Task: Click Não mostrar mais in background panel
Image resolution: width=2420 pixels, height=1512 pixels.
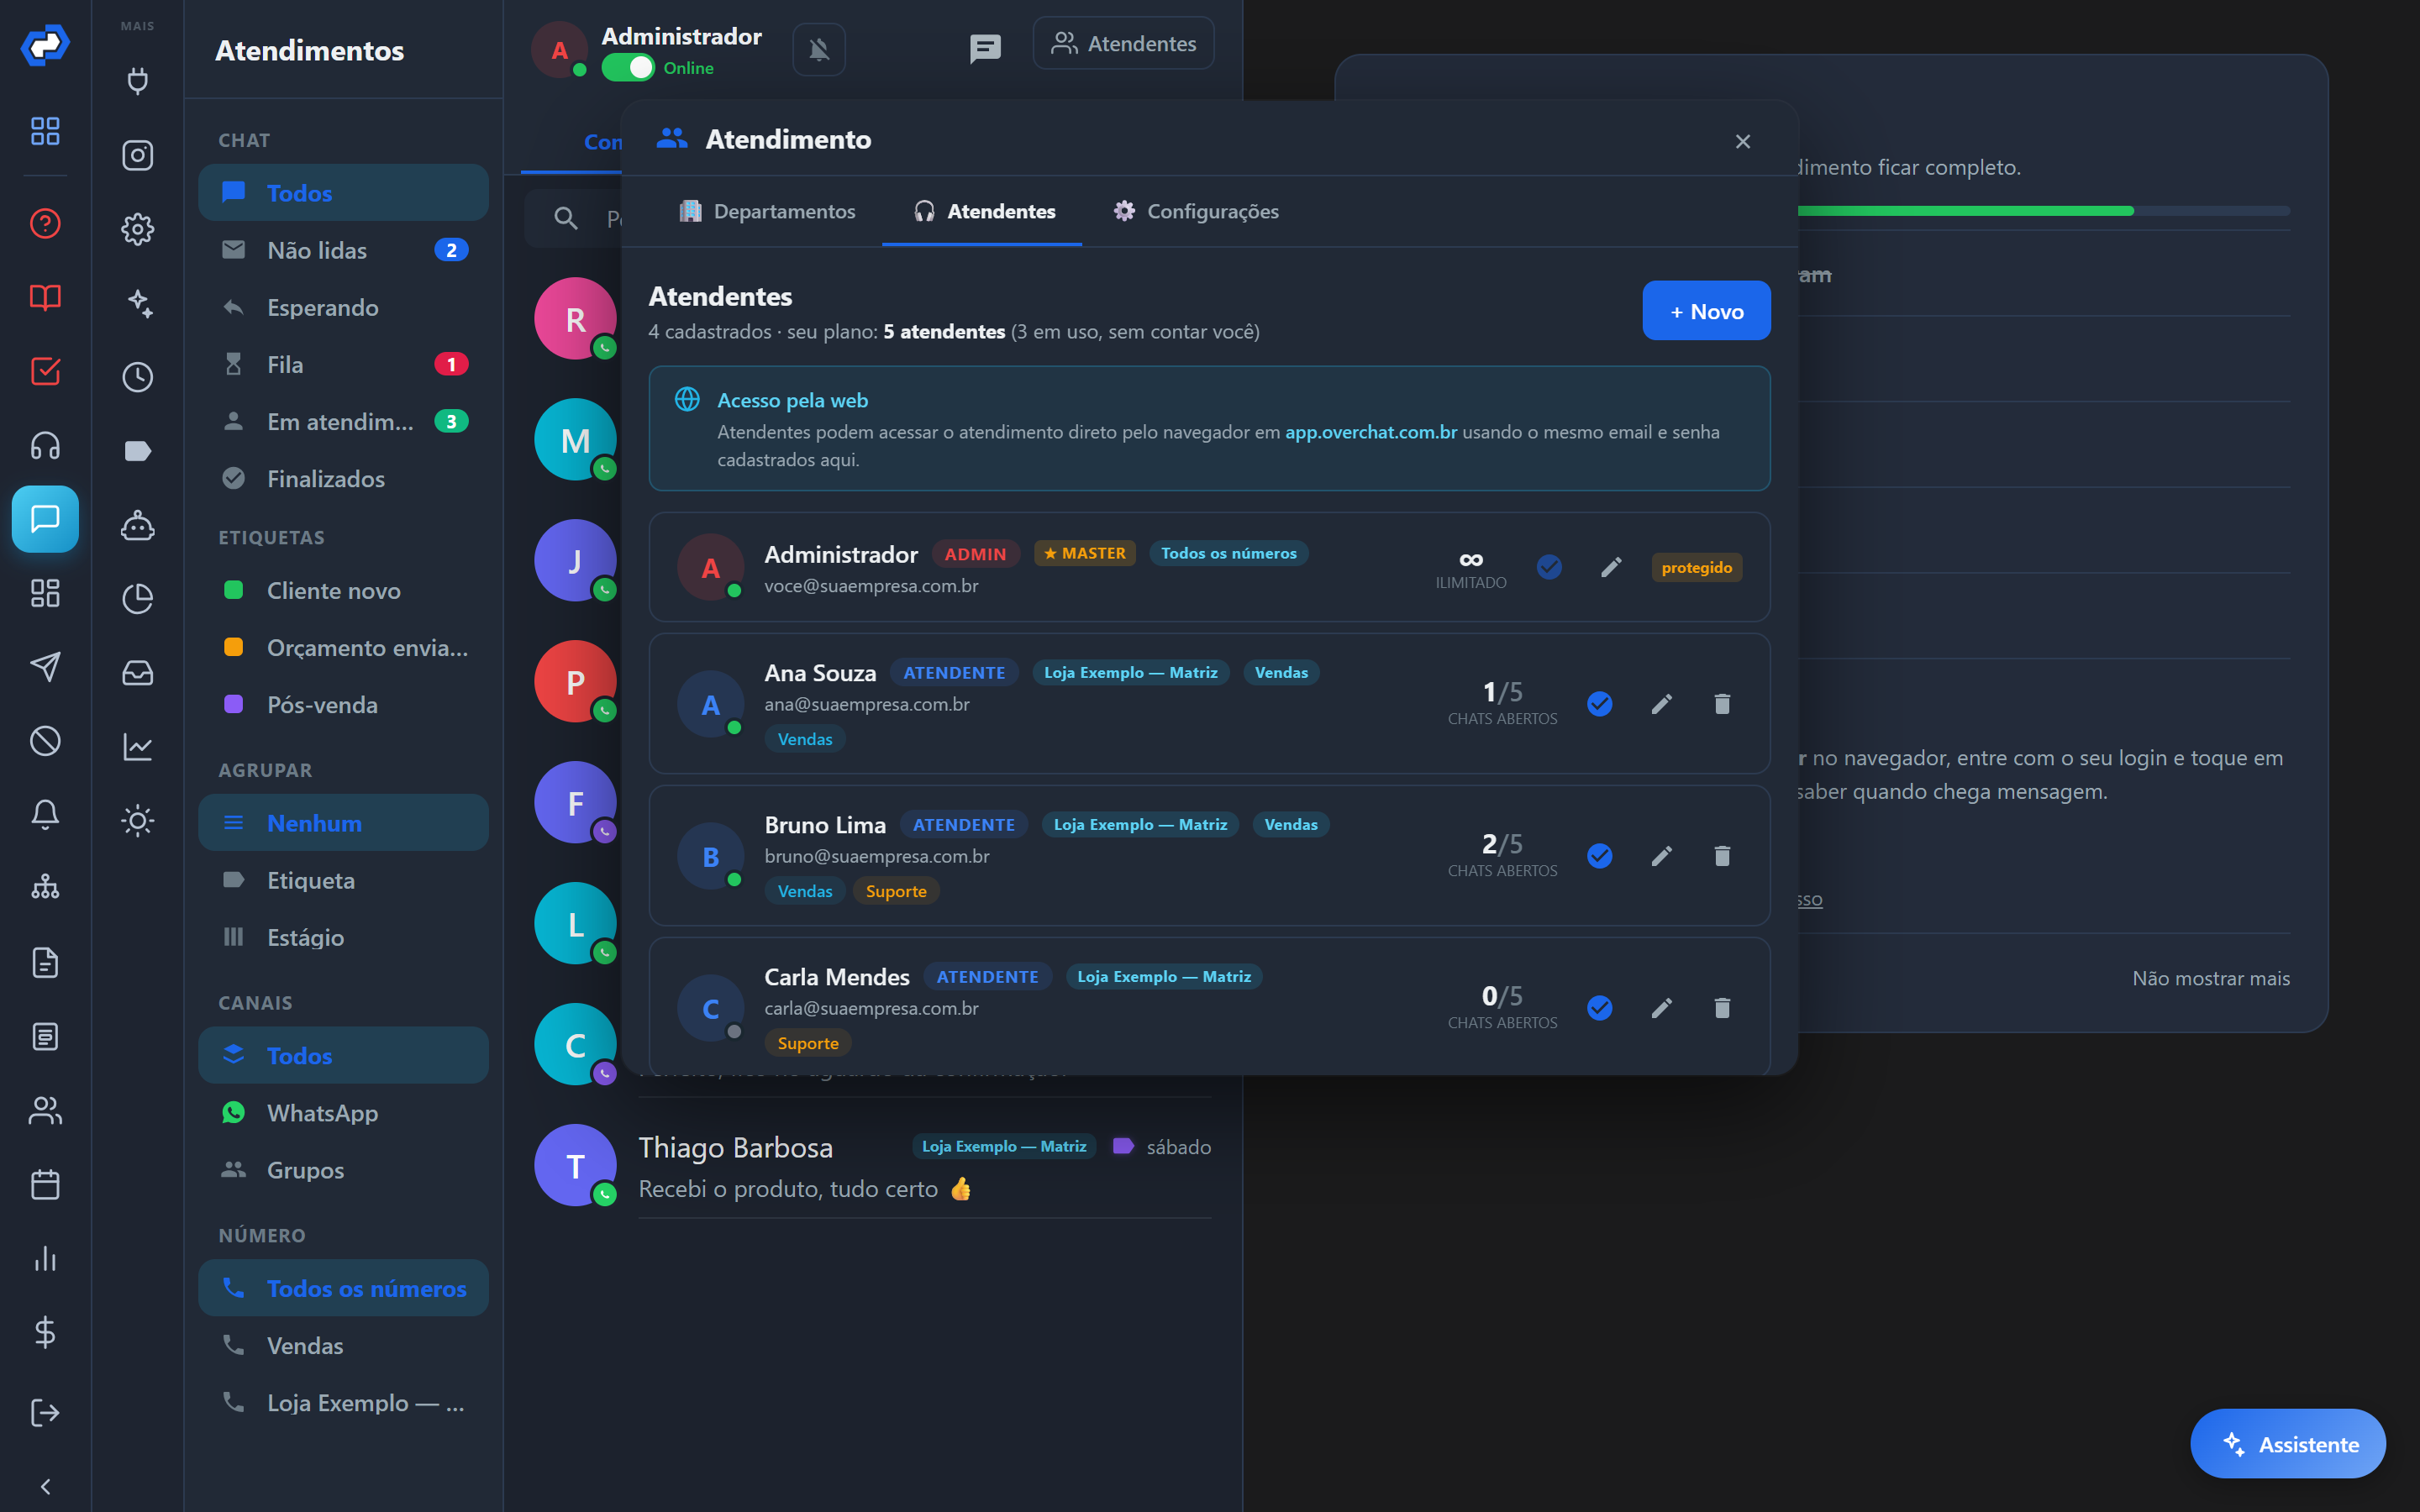Action: coord(2210,978)
